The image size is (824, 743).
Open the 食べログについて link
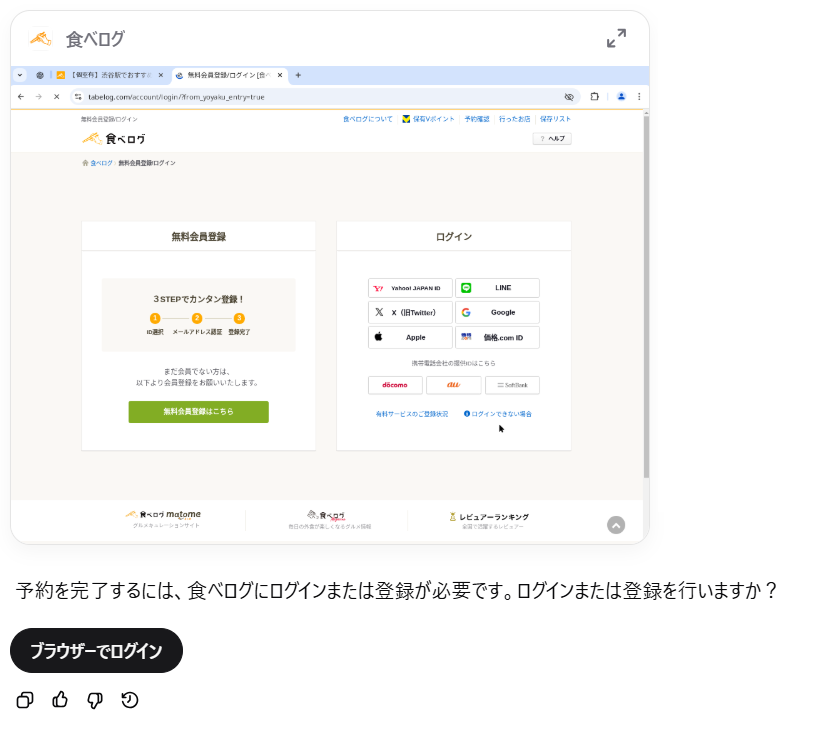coord(368,119)
